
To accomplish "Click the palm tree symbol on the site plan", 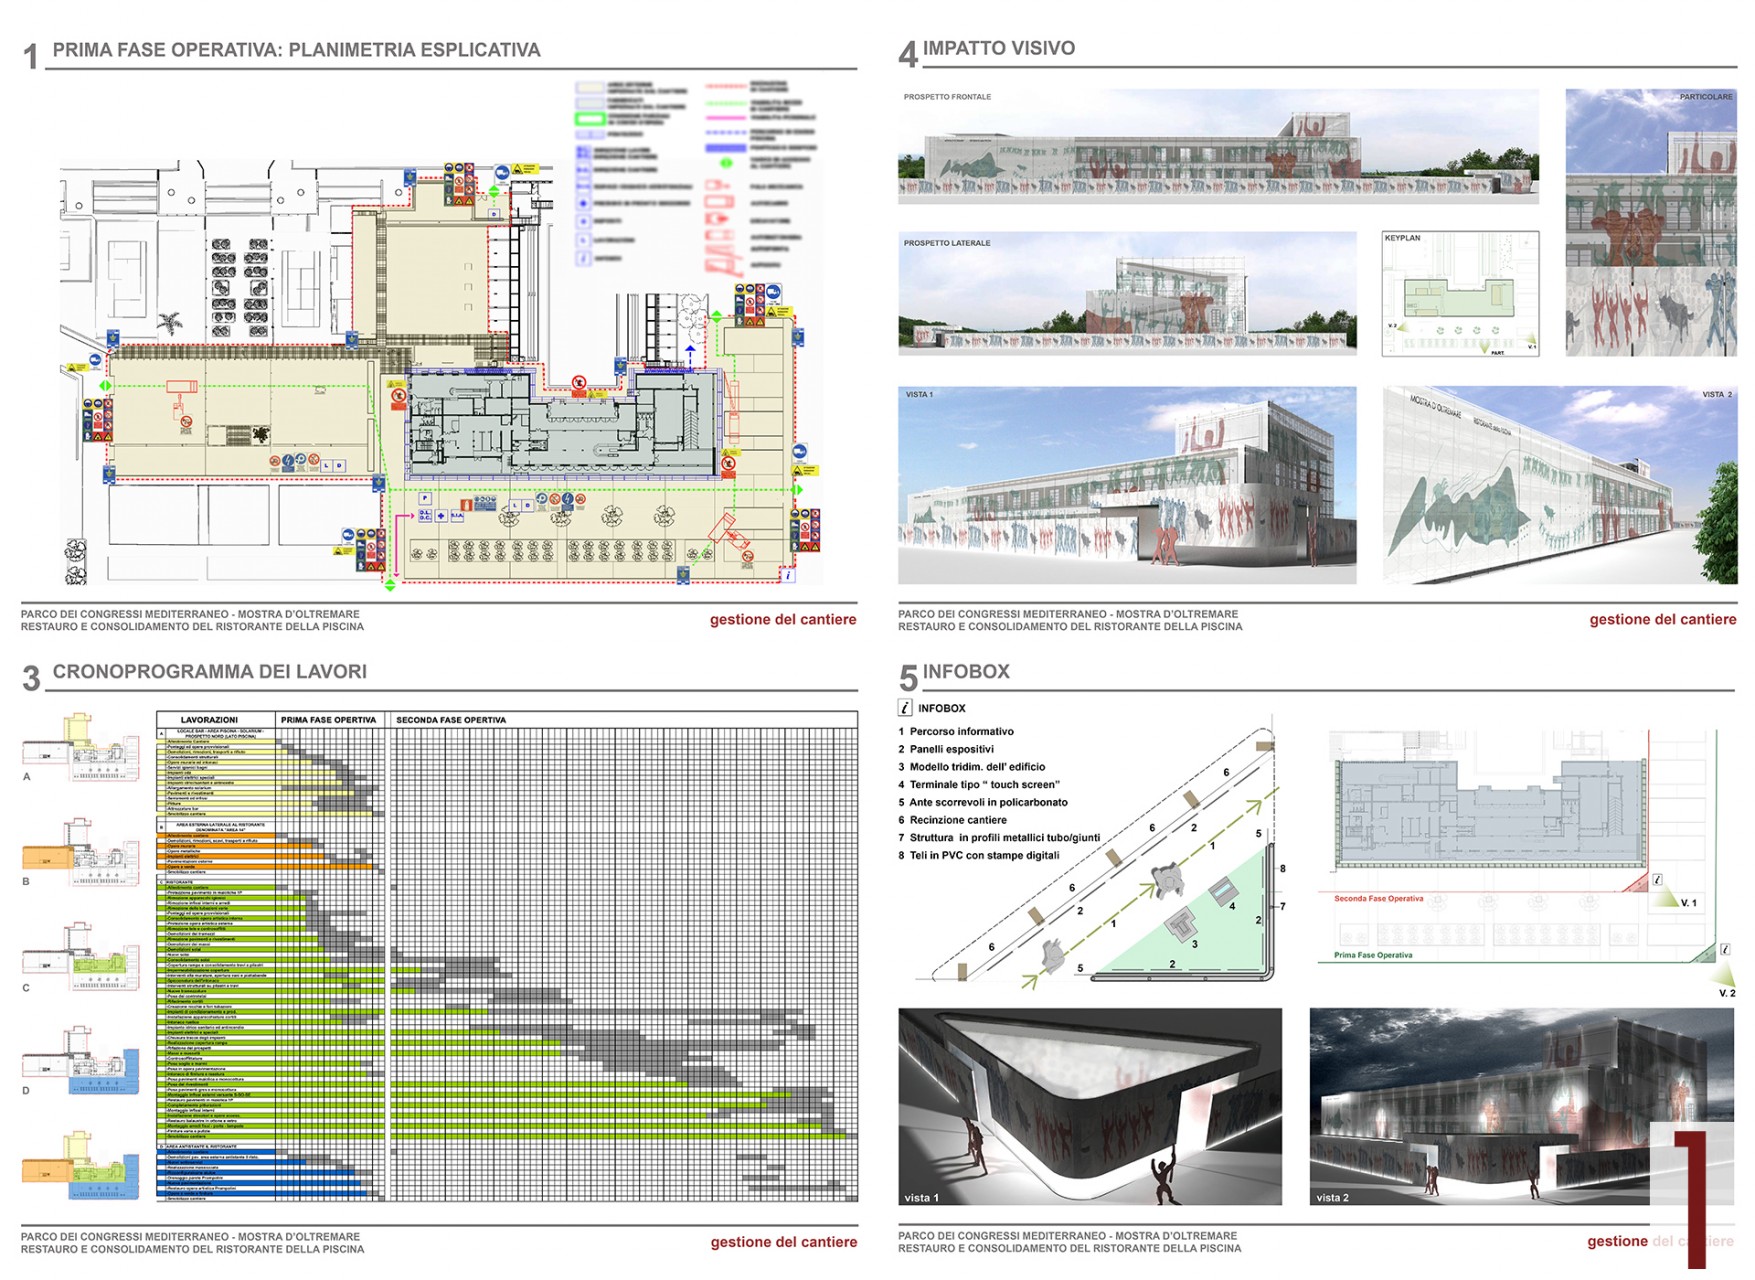I will 171,324.
